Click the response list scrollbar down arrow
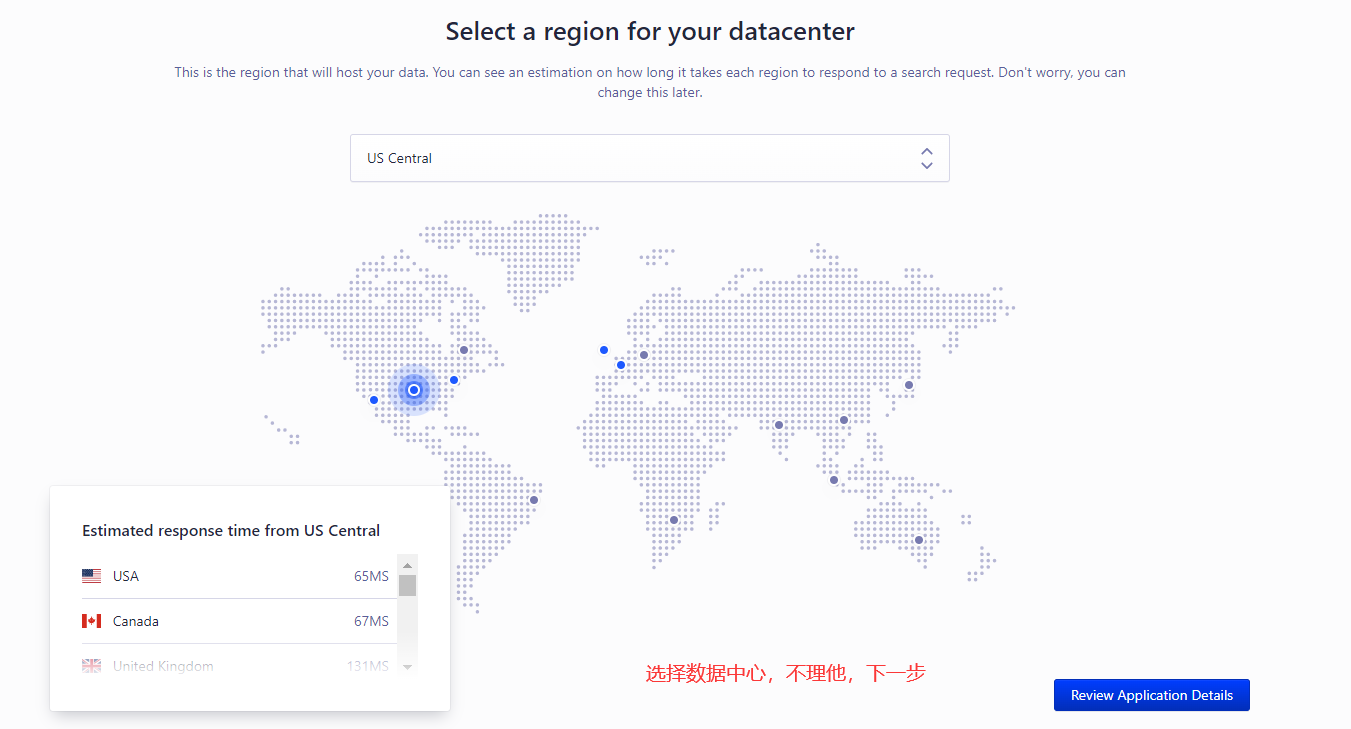 point(407,666)
